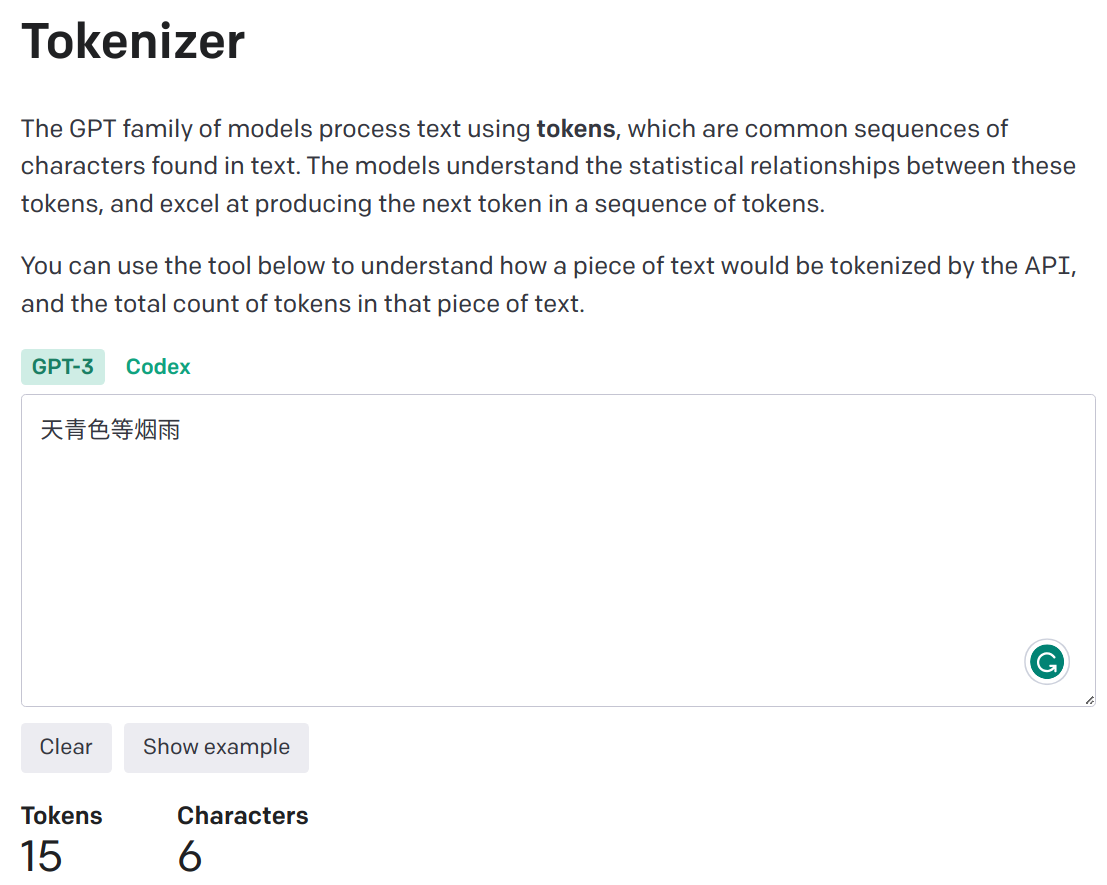Click the Characters label above the count

pyautogui.click(x=242, y=815)
